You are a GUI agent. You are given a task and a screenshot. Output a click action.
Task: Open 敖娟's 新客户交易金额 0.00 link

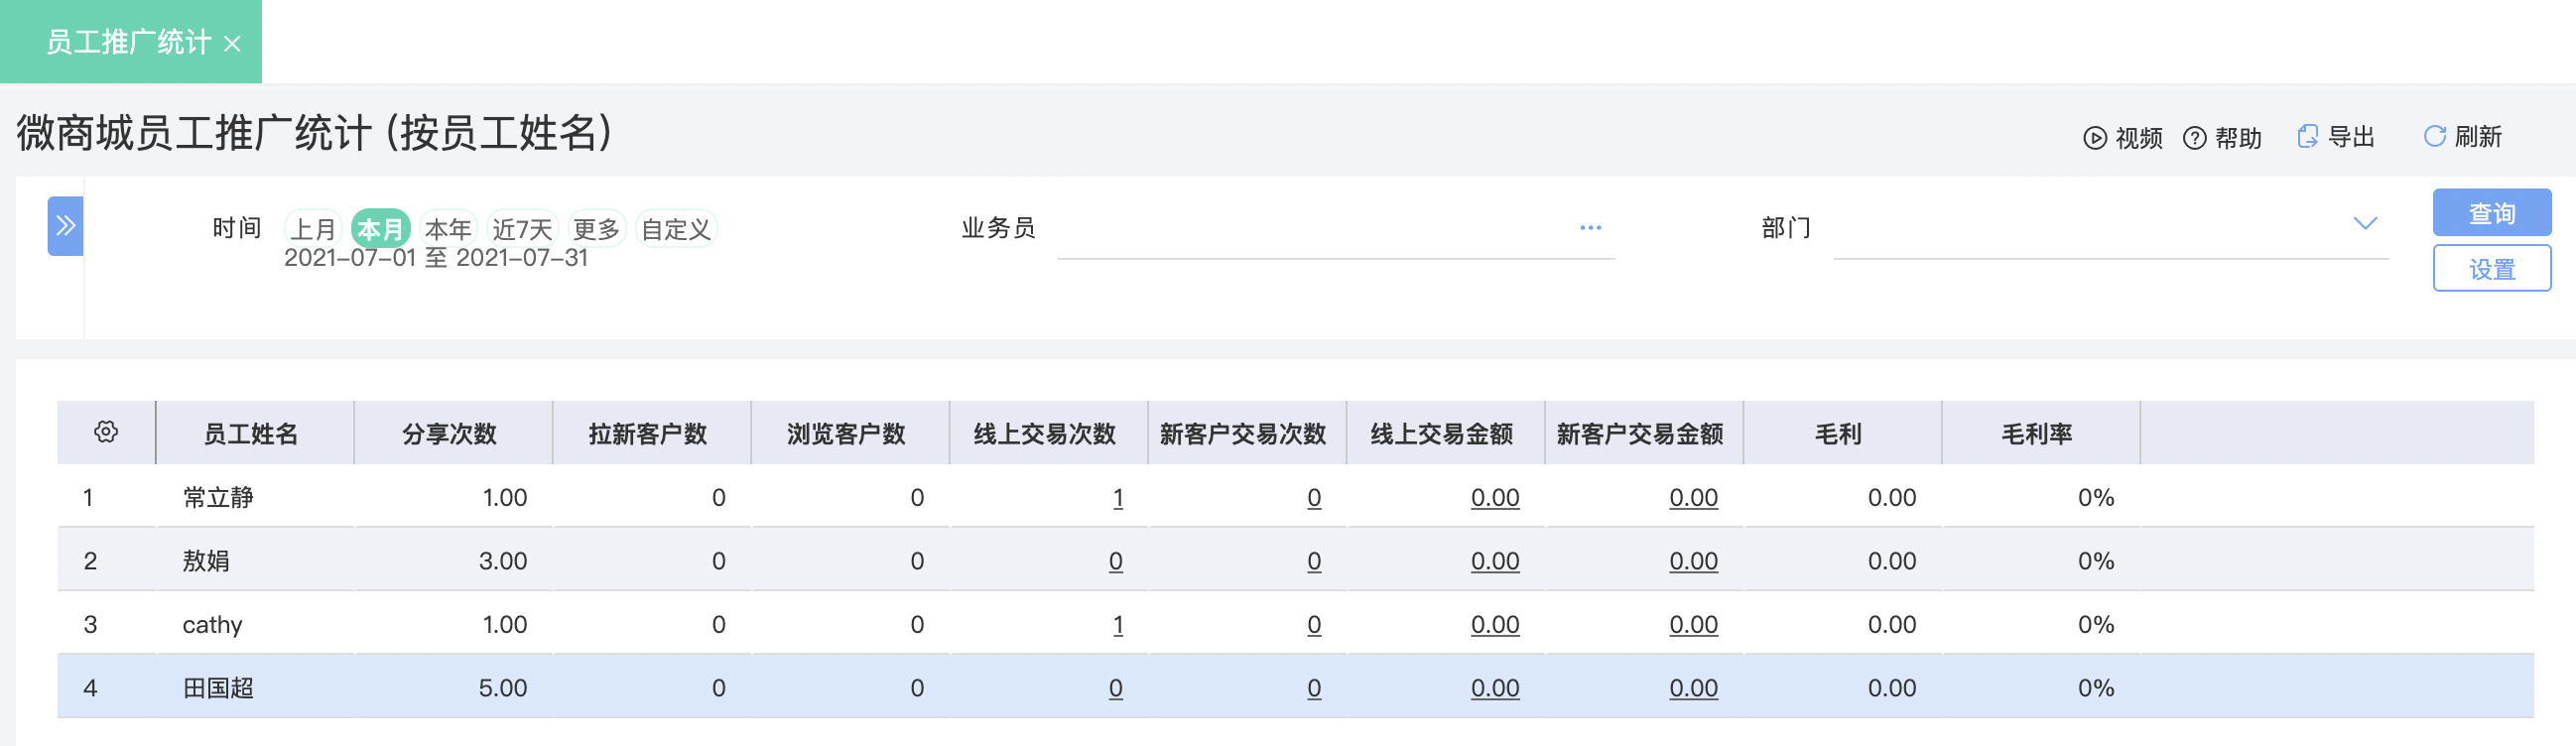1693,562
